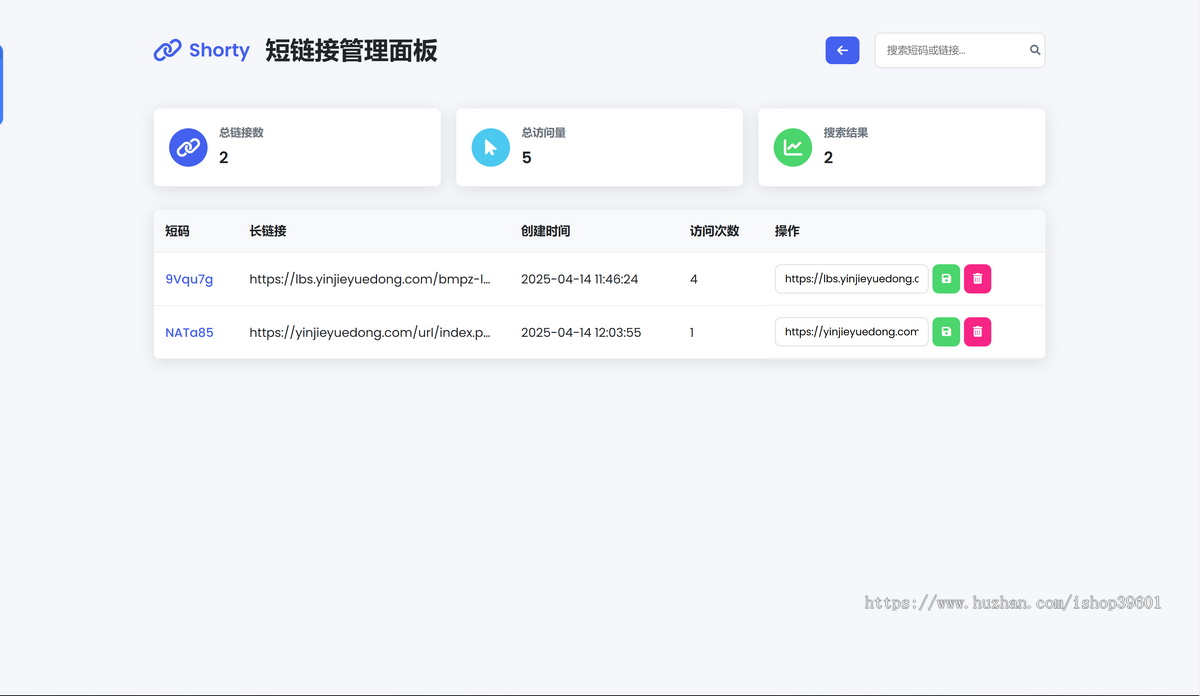Open the 9Vqu7g short code link

[189, 279]
